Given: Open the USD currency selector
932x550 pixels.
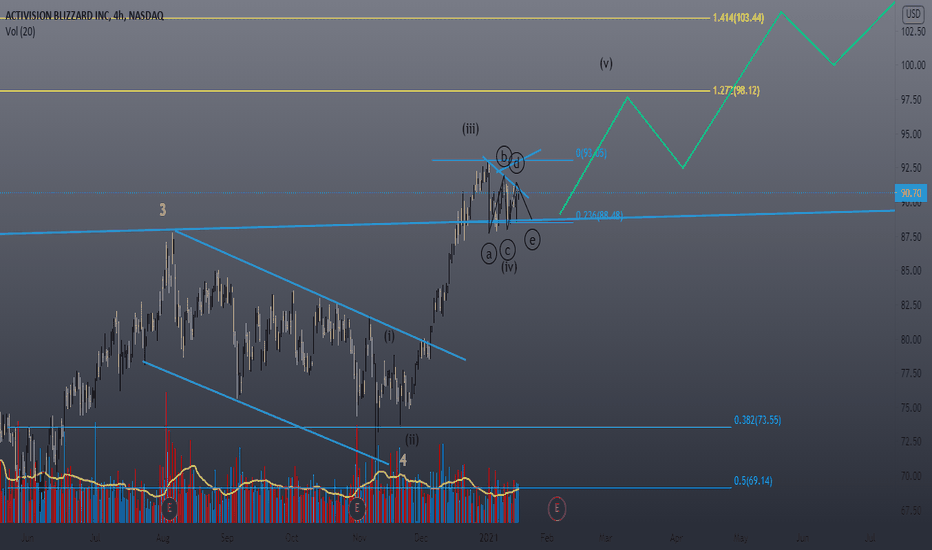Looking at the screenshot, I should 913,14.
